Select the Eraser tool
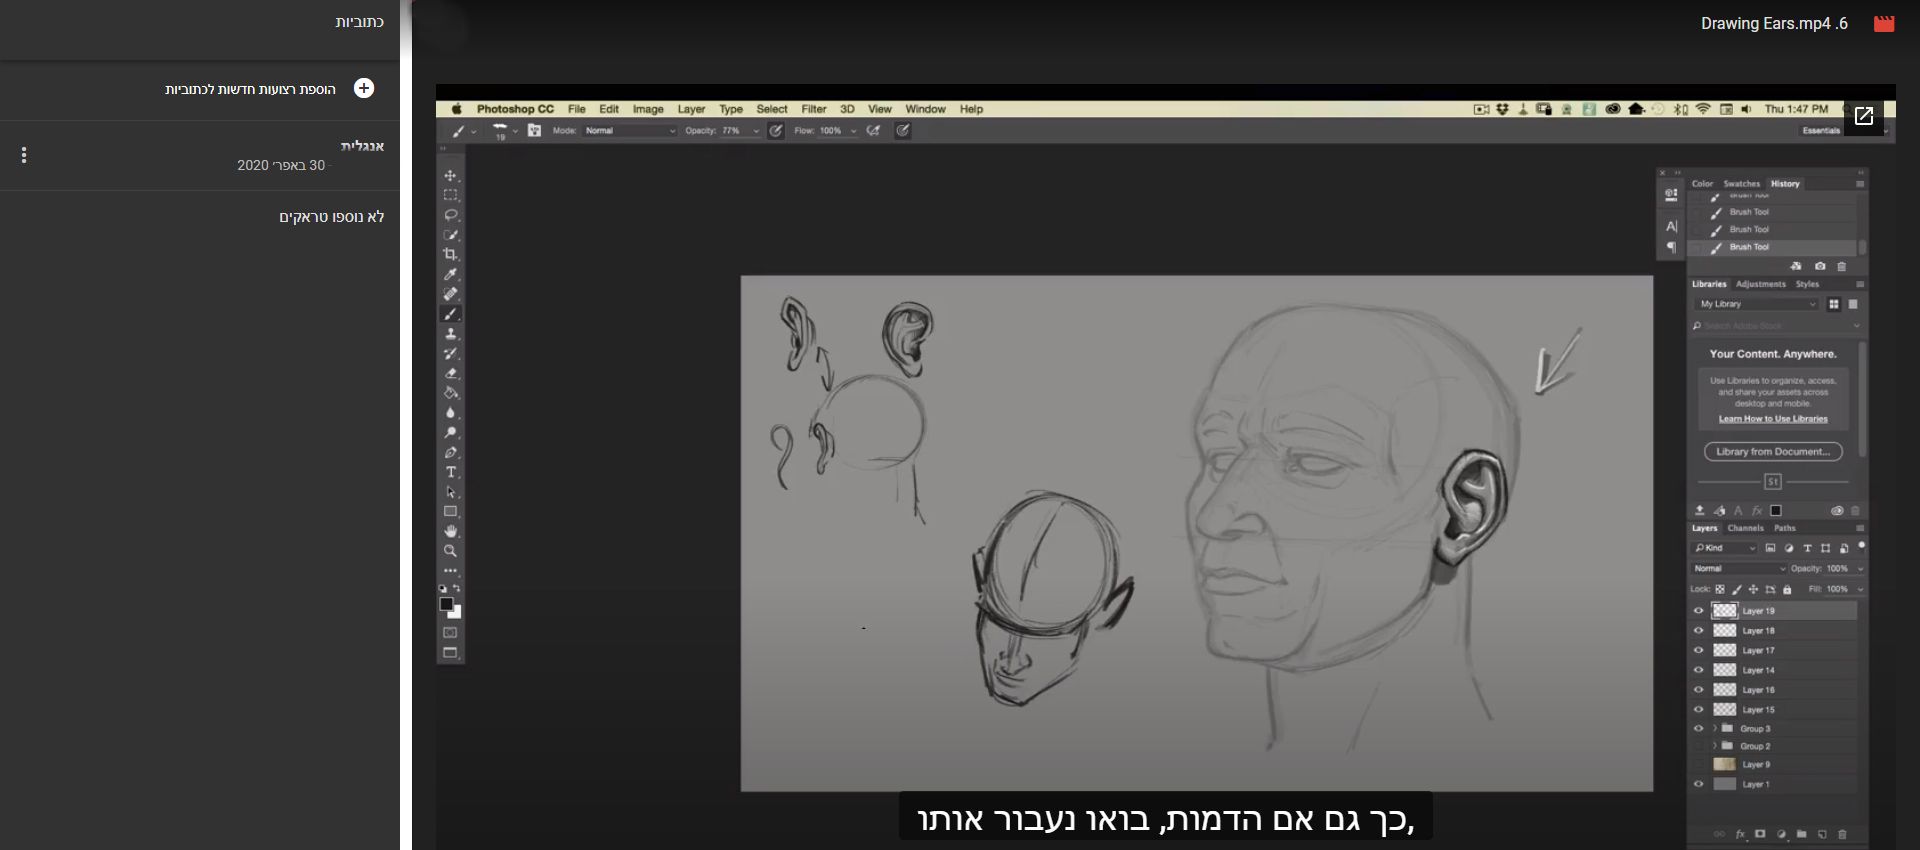The width and height of the screenshot is (1920, 850). tap(450, 373)
